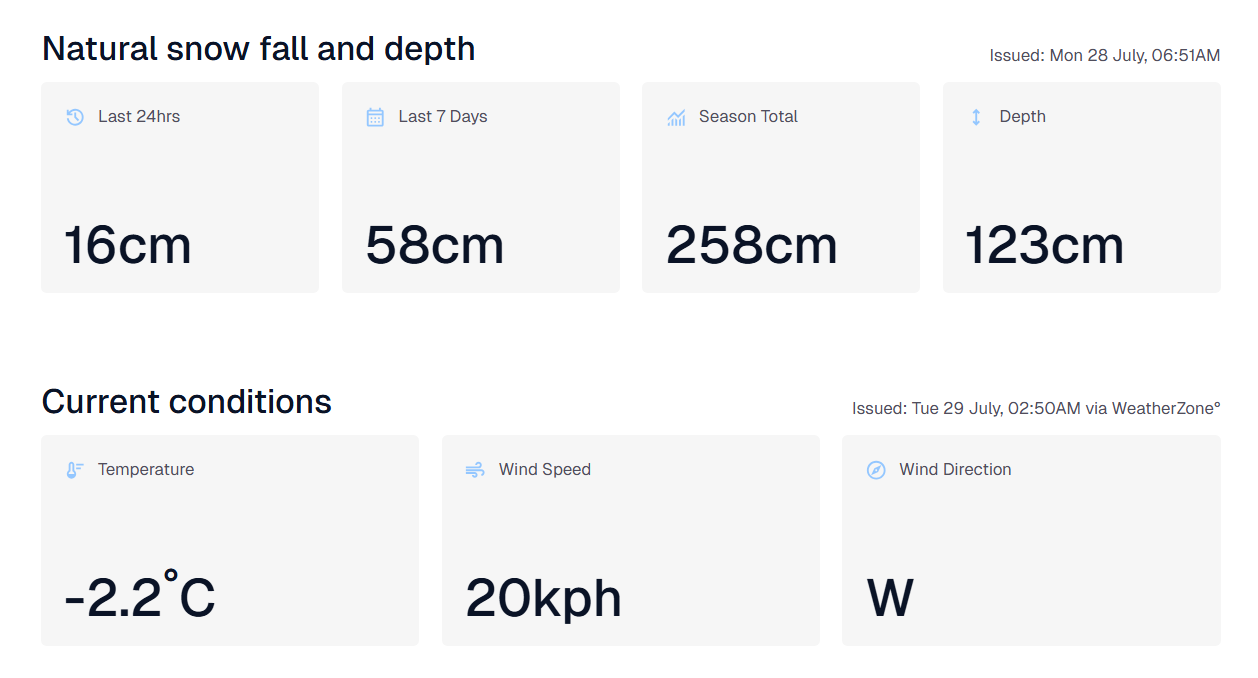The height and width of the screenshot is (678, 1258).
Task: Click the WeatherZone issued timestamp text
Action: [x=1036, y=409]
